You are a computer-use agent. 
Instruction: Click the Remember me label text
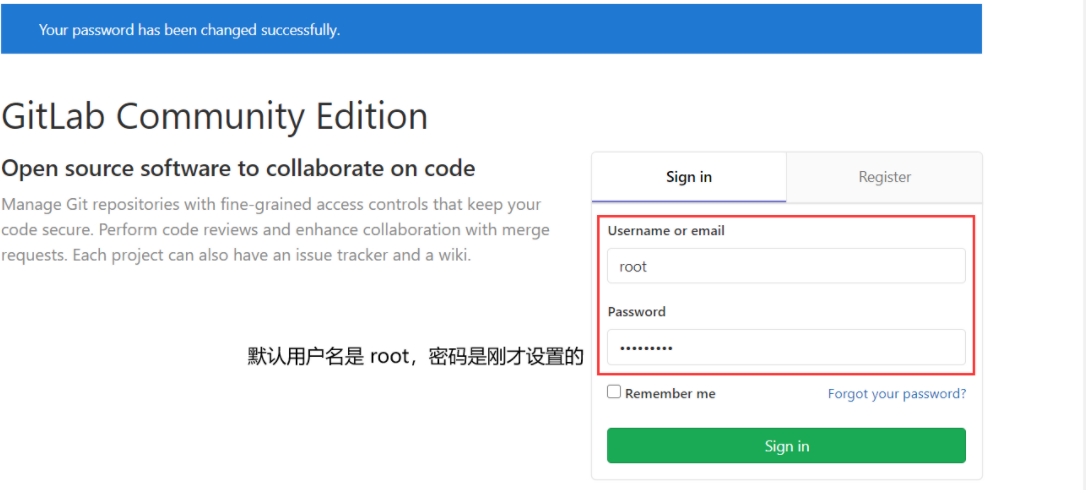670,393
